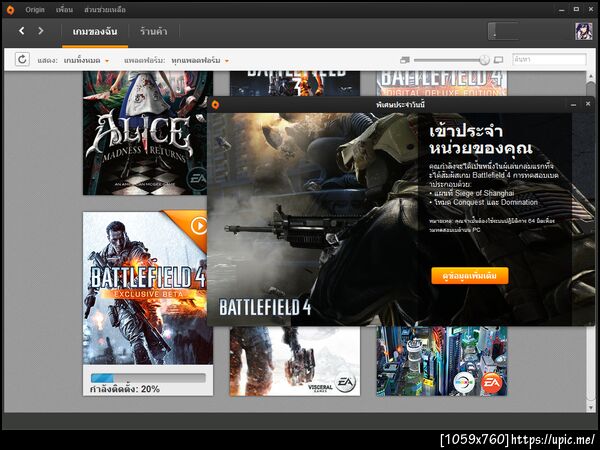This screenshot has width=600, height=450.
Task: Click play arrow badge on Battlefield 4 Beta
Action: (199, 226)
